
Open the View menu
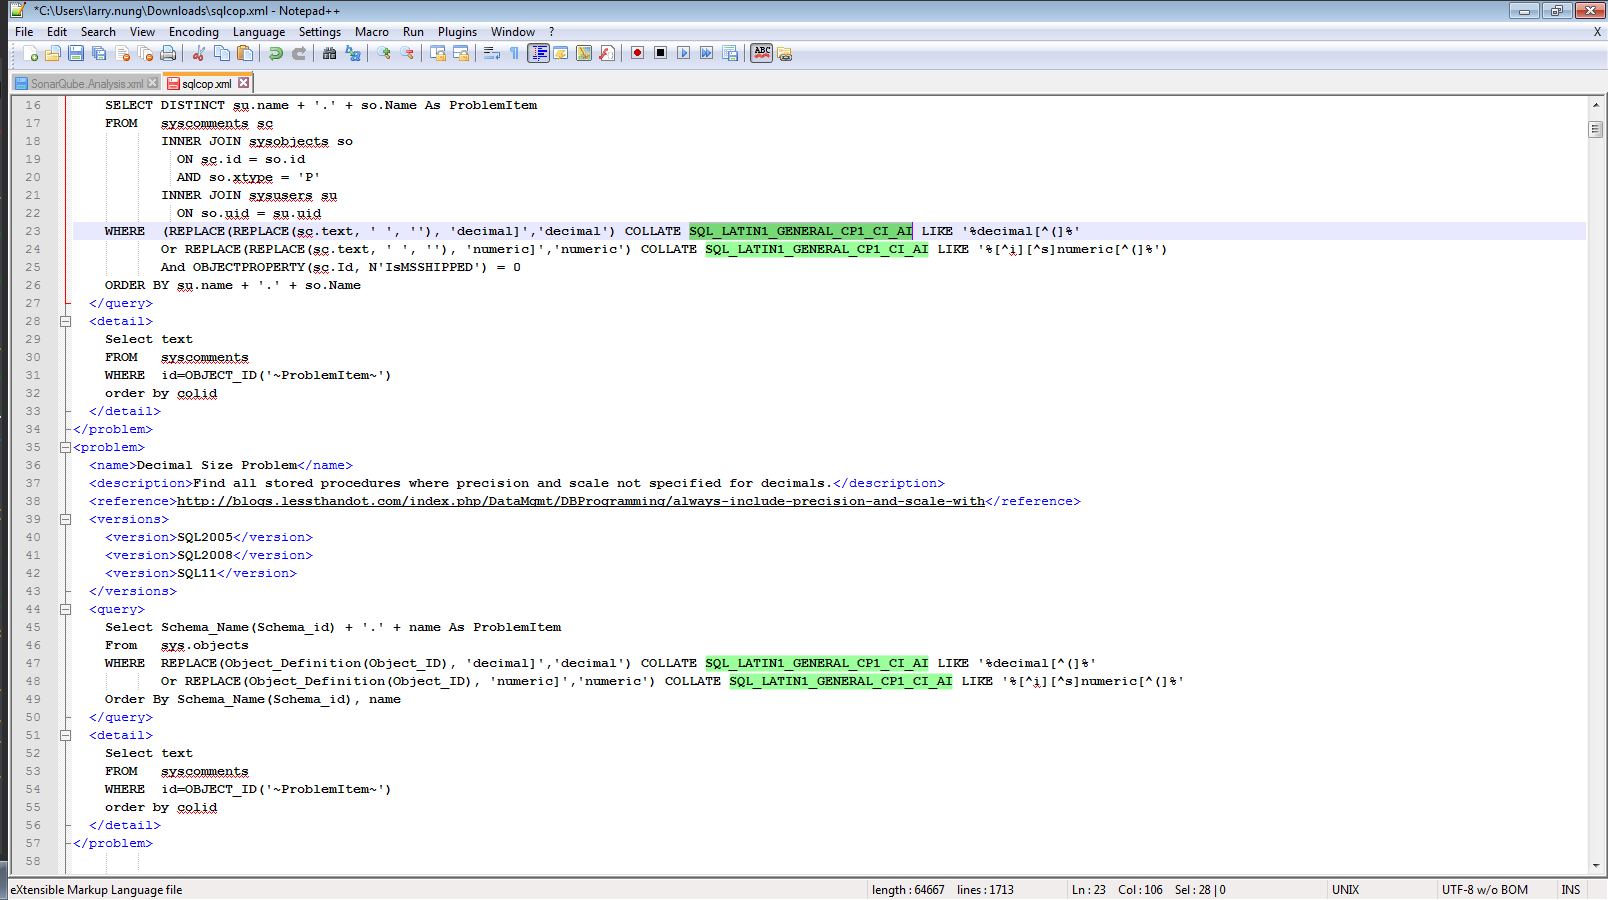(x=143, y=32)
